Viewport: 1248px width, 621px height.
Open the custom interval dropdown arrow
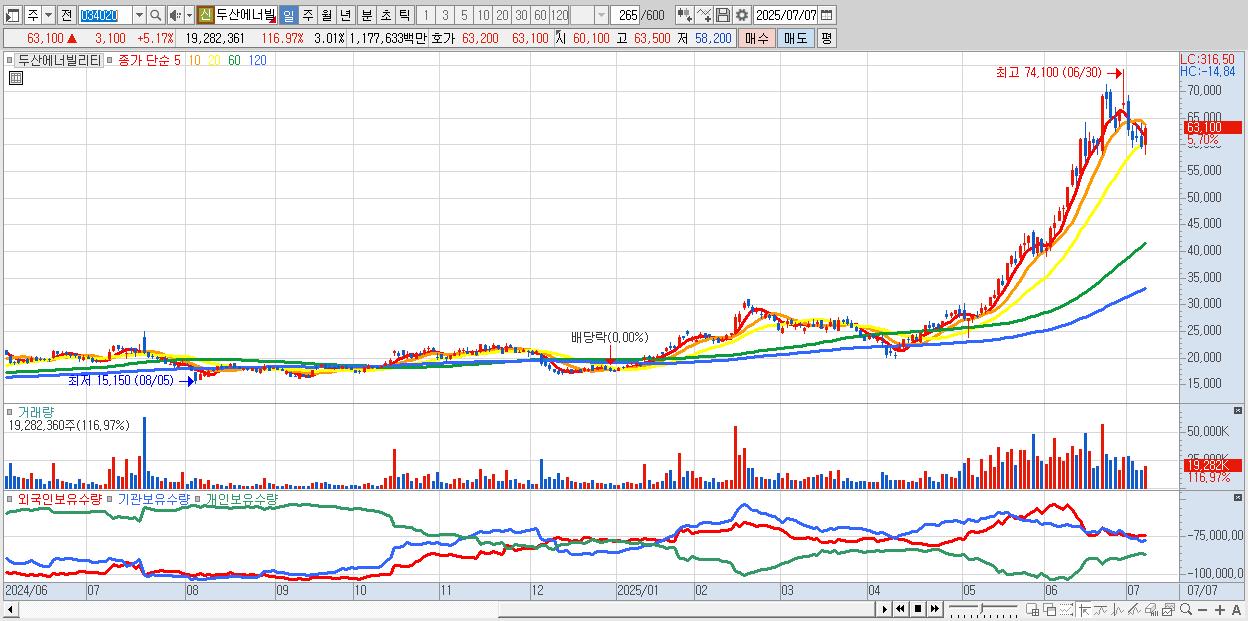(x=602, y=15)
